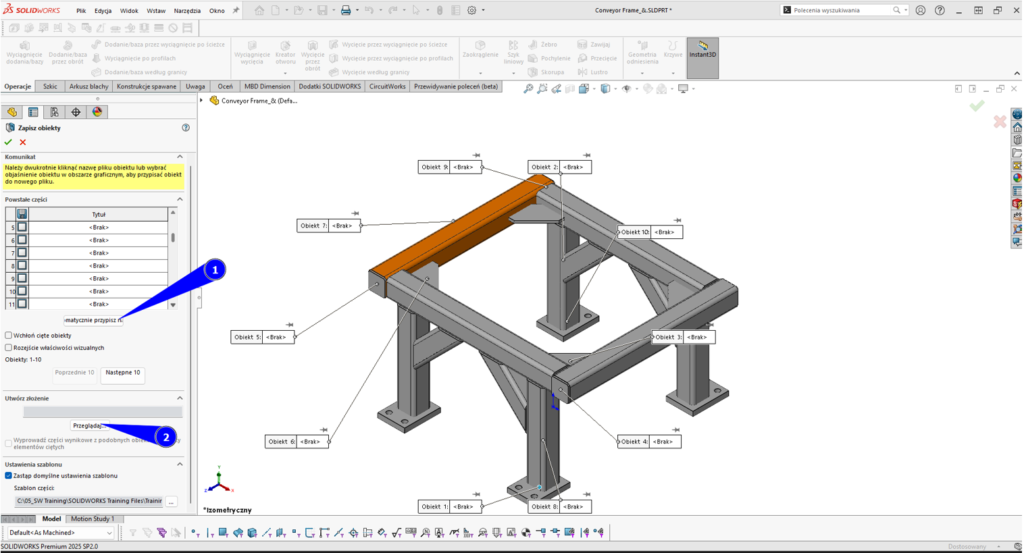Collapse the Utwórz złożenie section
Screen dimensions: 1024x553
click(180, 398)
